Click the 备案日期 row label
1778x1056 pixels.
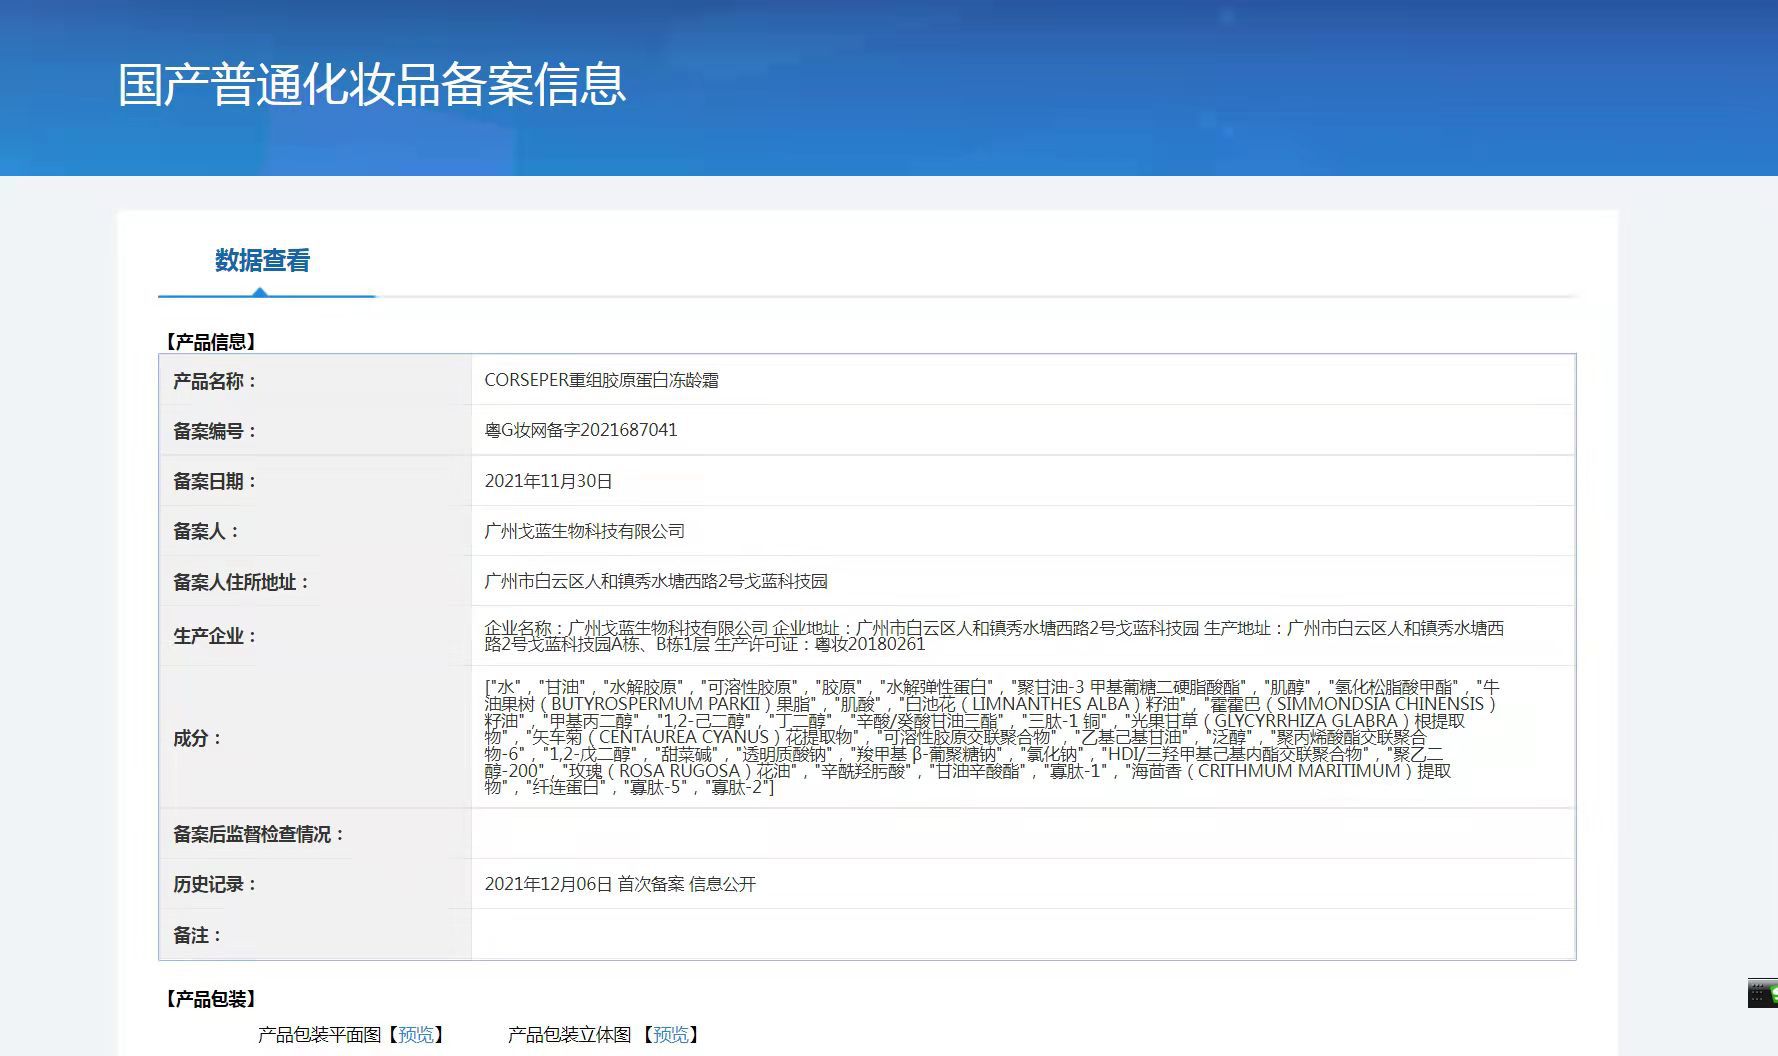pos(215,481)
